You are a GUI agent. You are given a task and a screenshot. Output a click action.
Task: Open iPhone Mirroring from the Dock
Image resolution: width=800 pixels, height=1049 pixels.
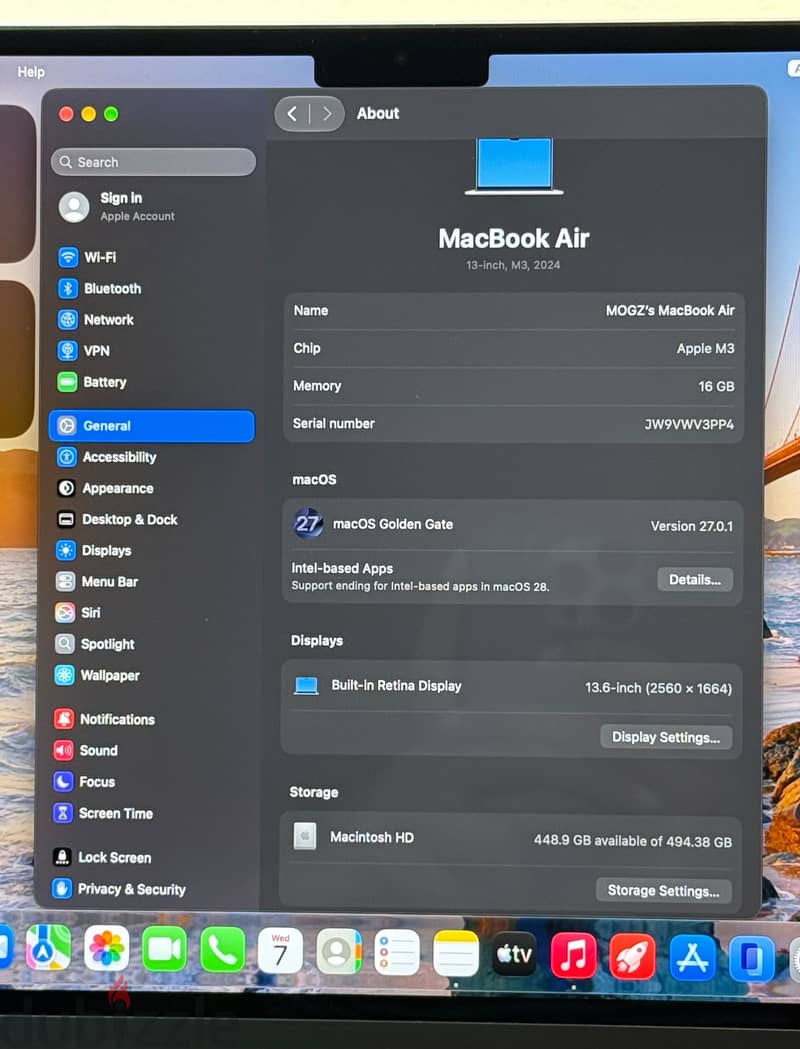click(x=751, y=959)
